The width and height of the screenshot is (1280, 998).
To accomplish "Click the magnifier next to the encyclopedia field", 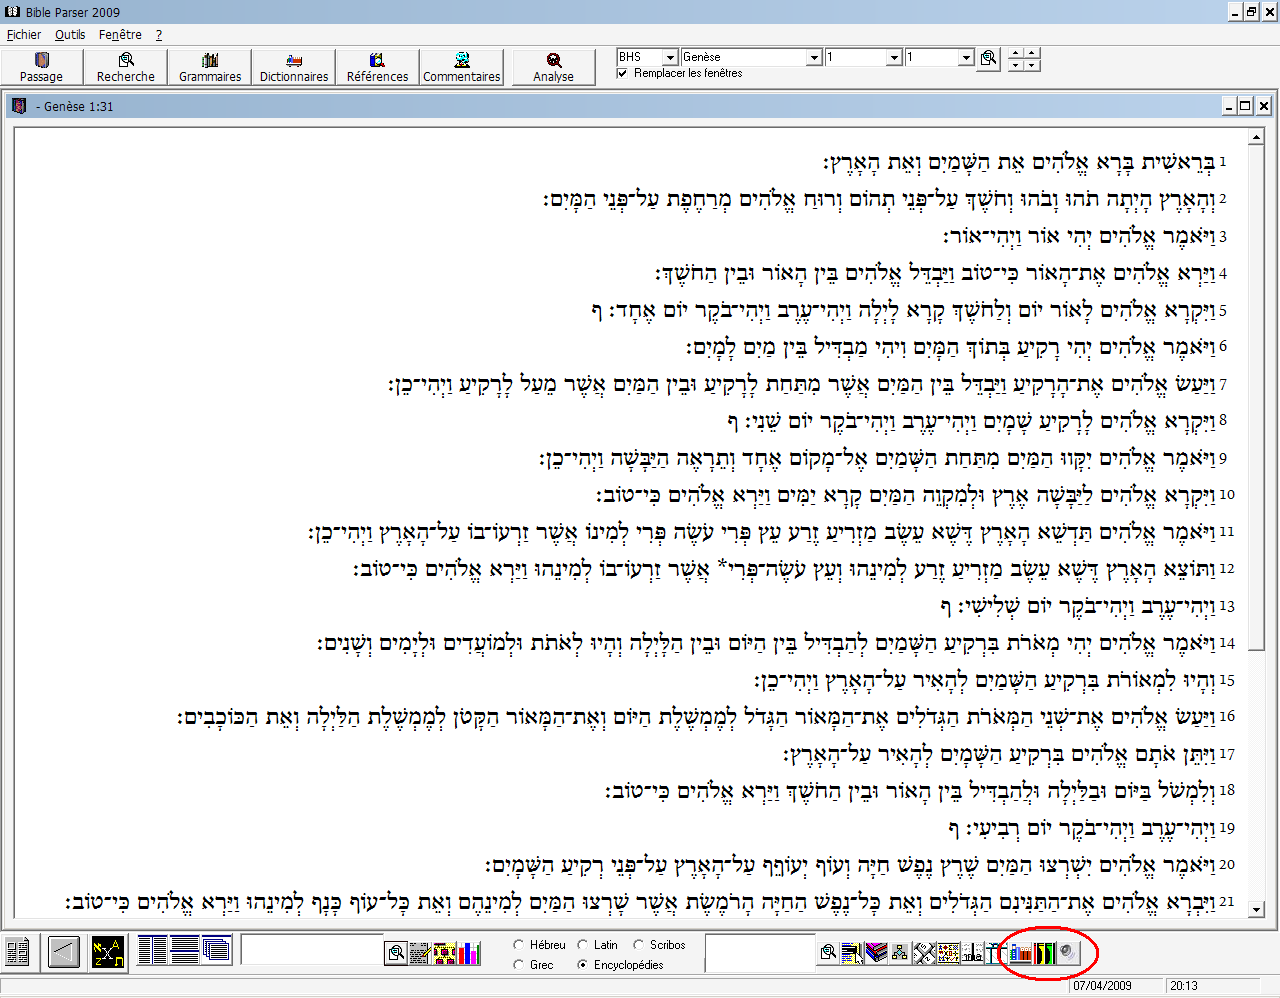I will (x=829, y=953).
